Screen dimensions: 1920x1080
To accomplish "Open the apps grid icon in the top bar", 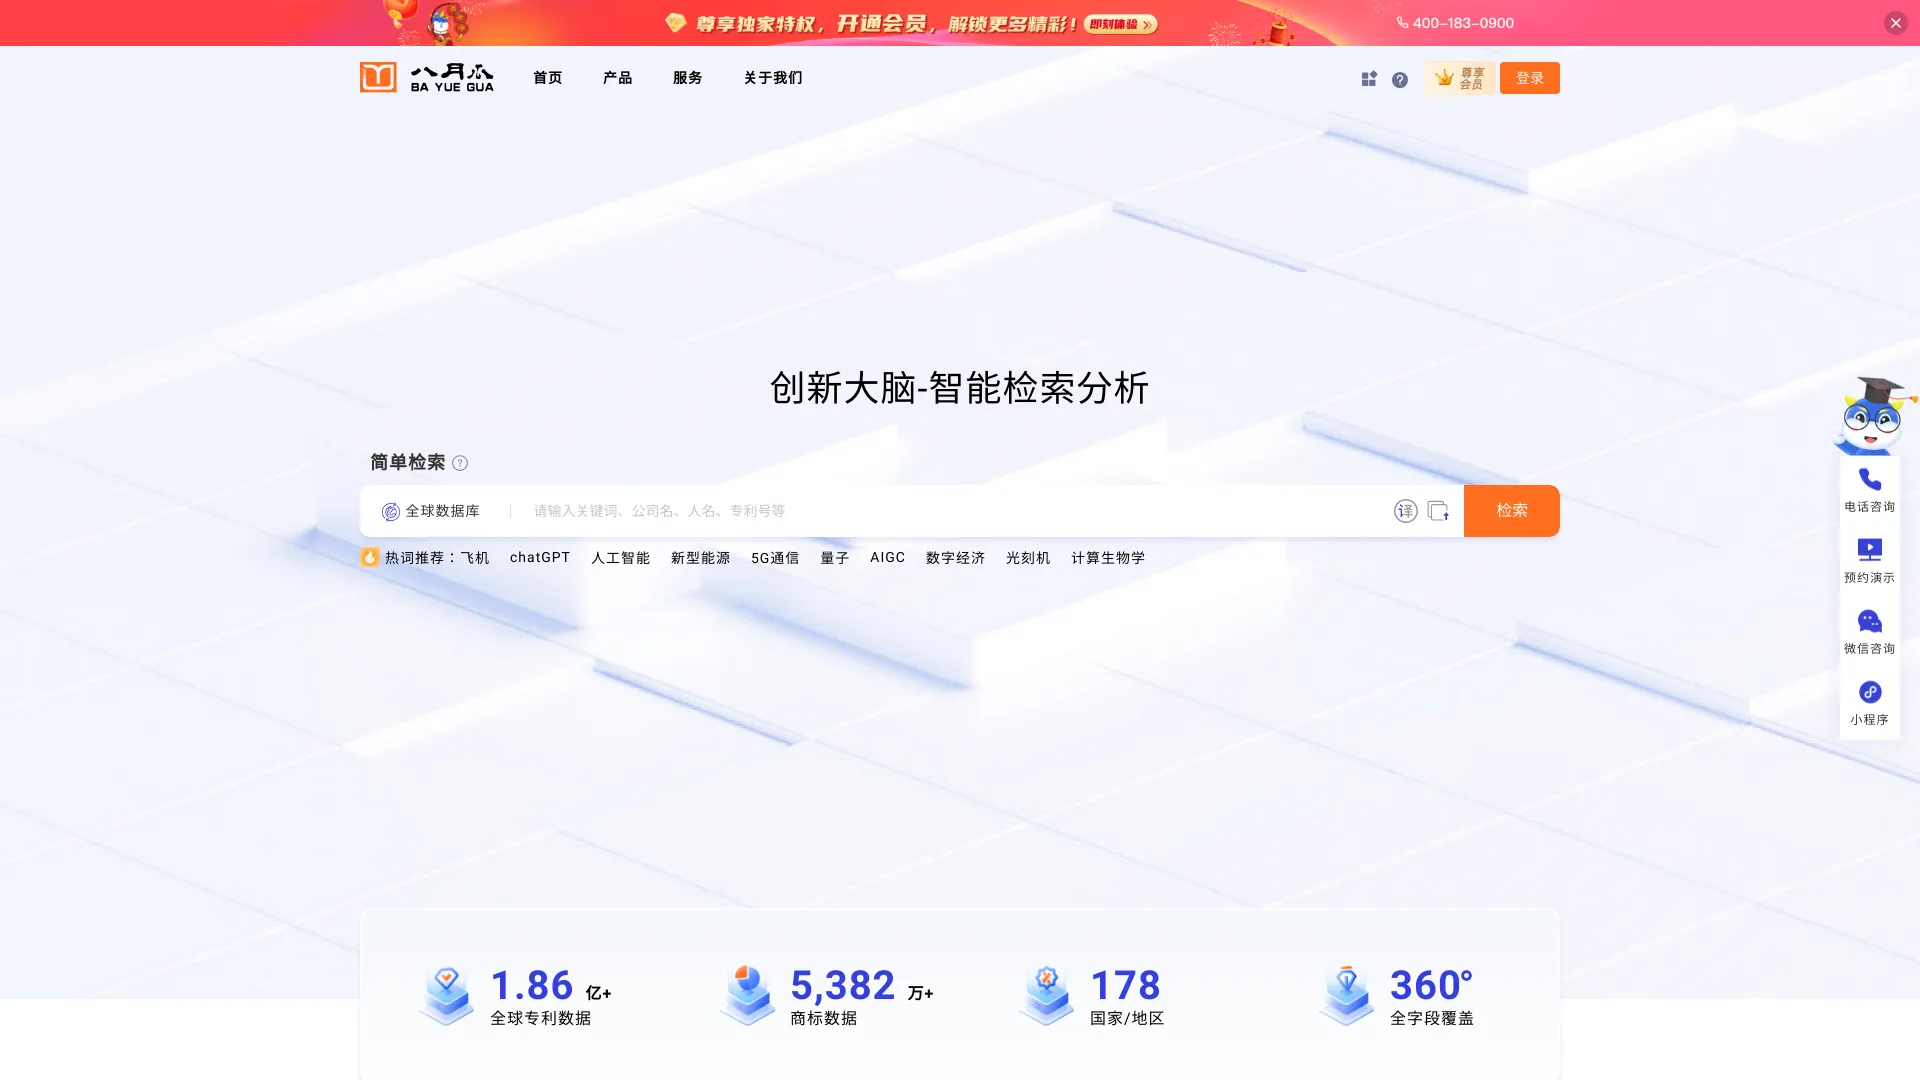I will click(1368, 78).
